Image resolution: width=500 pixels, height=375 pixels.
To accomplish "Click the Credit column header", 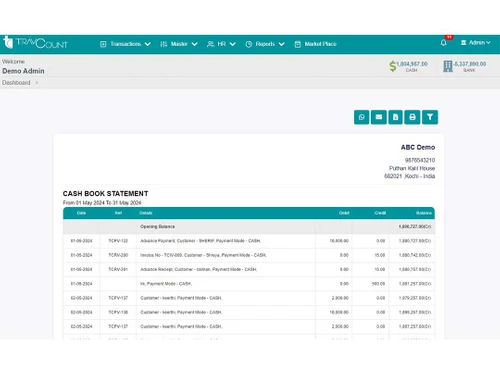I will tap(380, 213).
